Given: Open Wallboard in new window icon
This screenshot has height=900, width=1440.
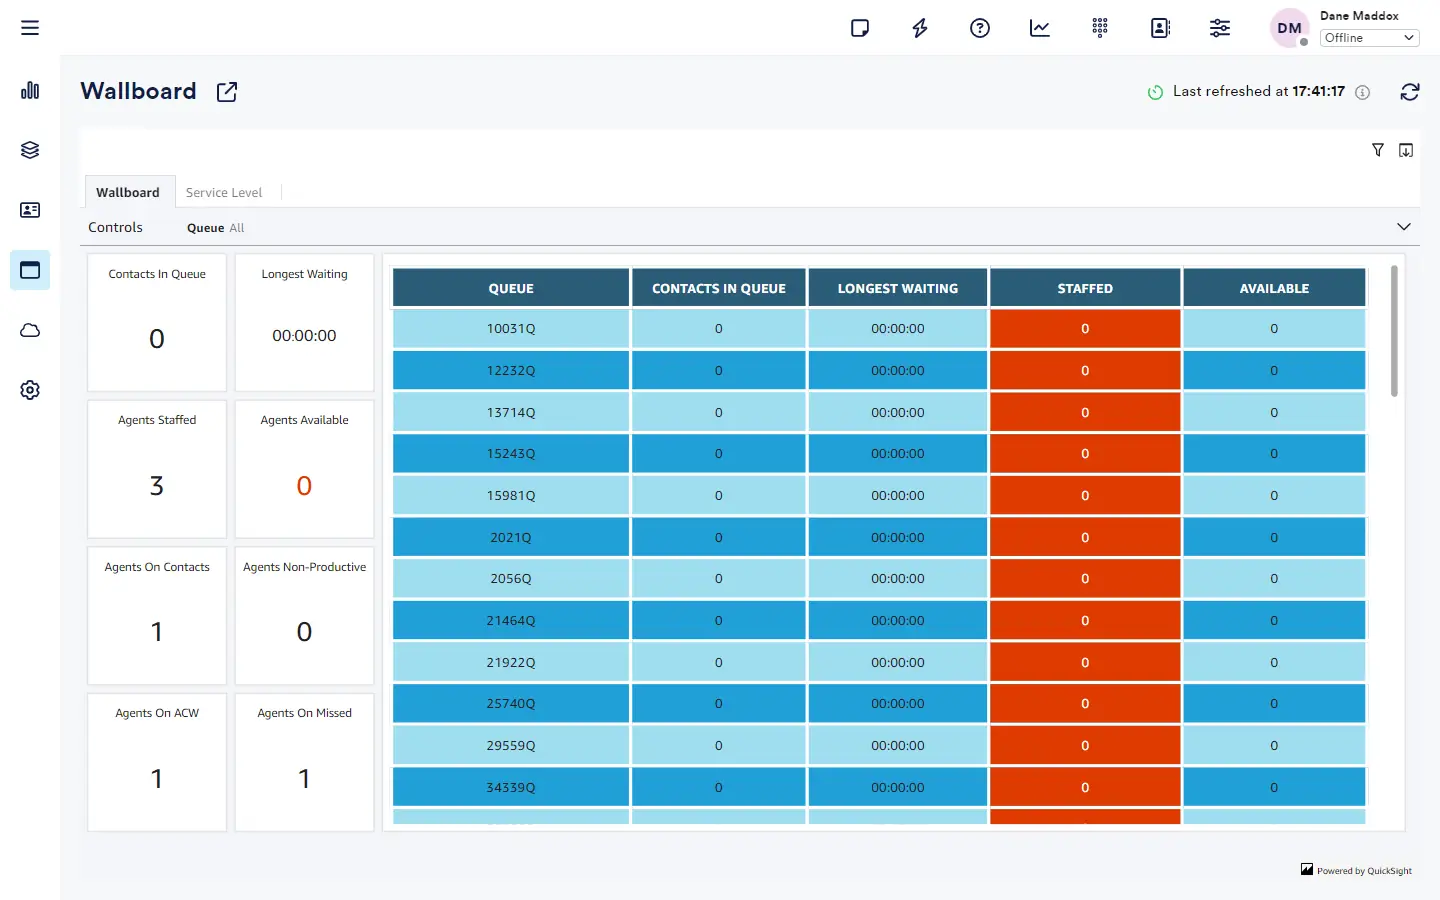Looking at the screenshot, I should [x=227, y=92].
